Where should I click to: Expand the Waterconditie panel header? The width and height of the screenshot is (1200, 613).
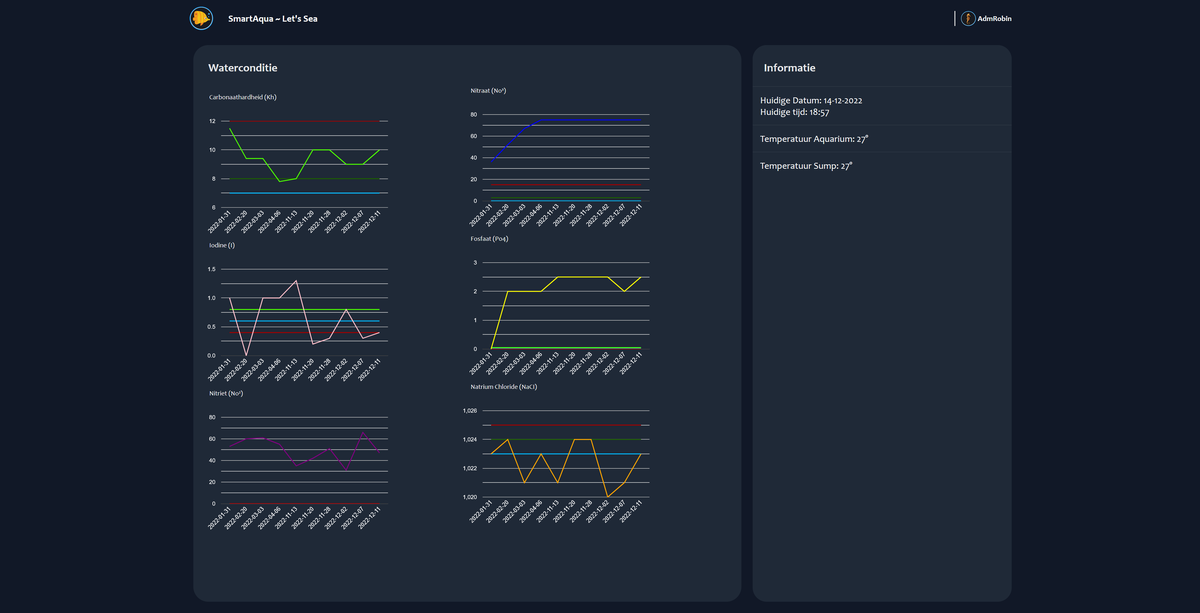point(242,67)
